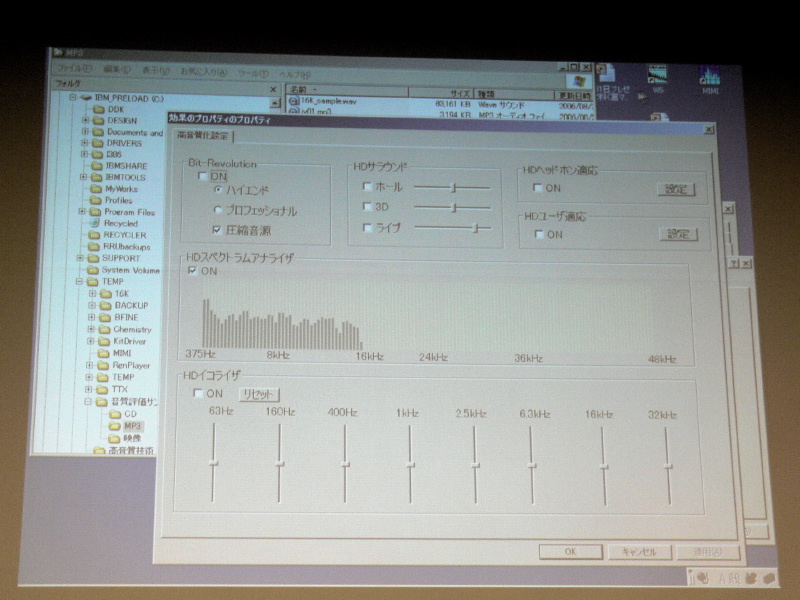Screen dimensions: 800x600
Task: Select the MIMI folder icon in tree
Action: click(104, 354)
